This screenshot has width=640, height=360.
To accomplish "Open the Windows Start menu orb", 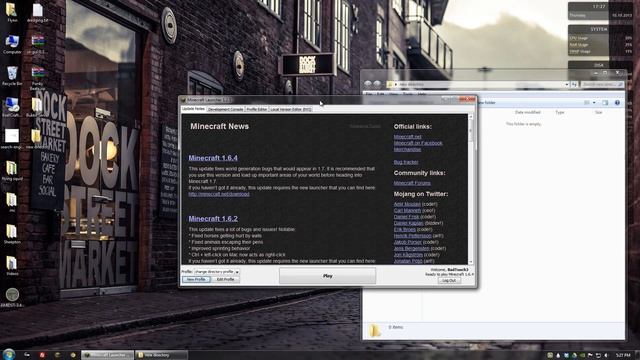I will [x=9, y=354].
